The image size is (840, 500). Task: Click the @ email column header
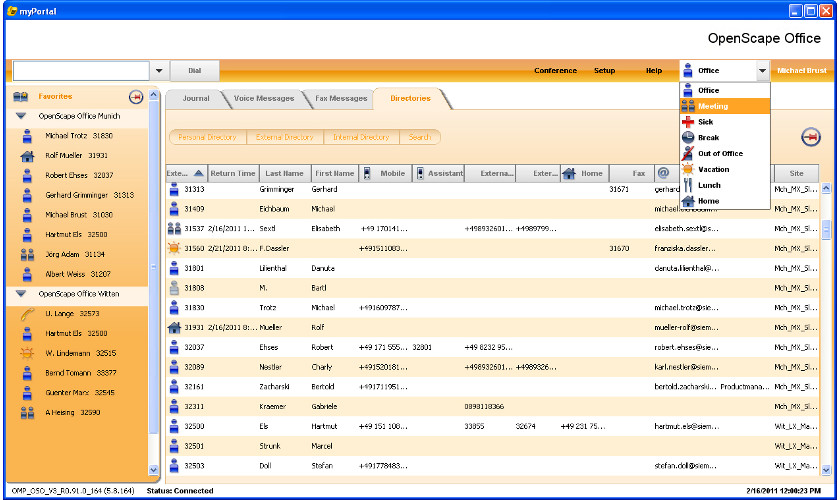pos(663,173)
